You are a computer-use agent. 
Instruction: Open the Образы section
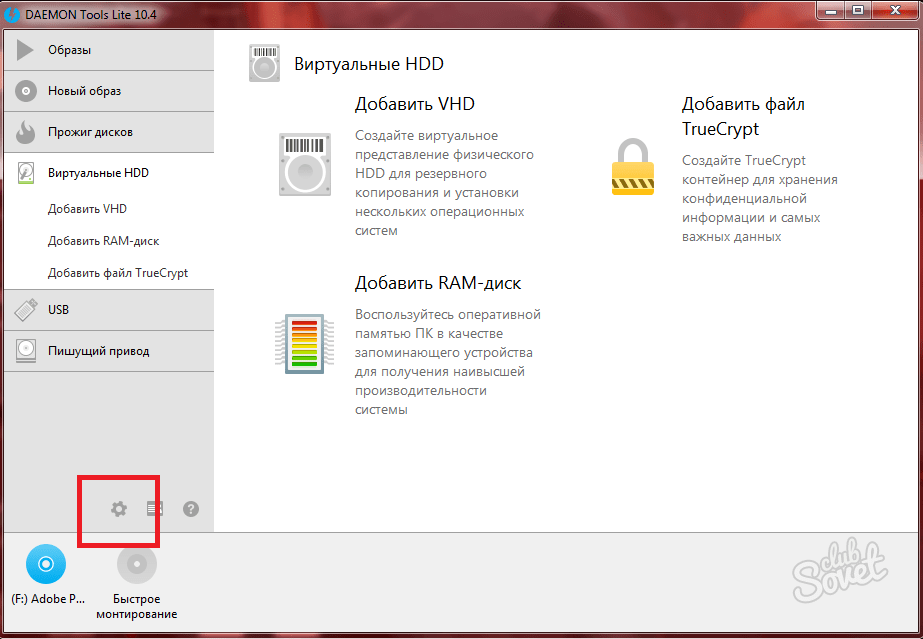point(109,51)
